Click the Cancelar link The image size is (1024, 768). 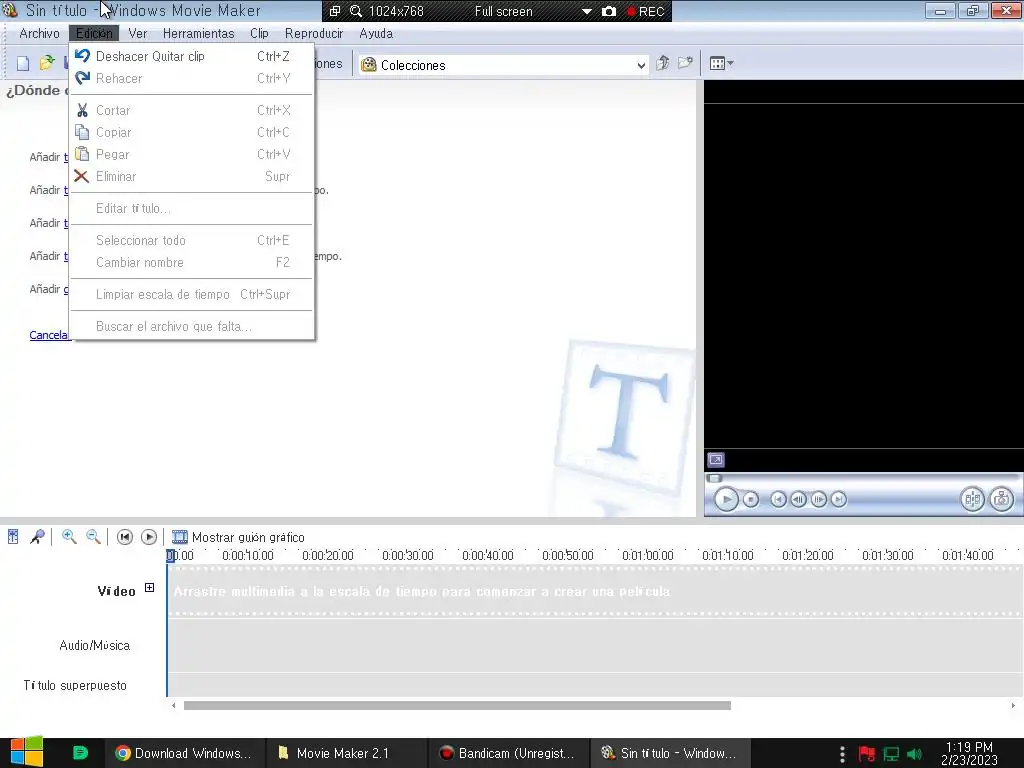point(49,335)
